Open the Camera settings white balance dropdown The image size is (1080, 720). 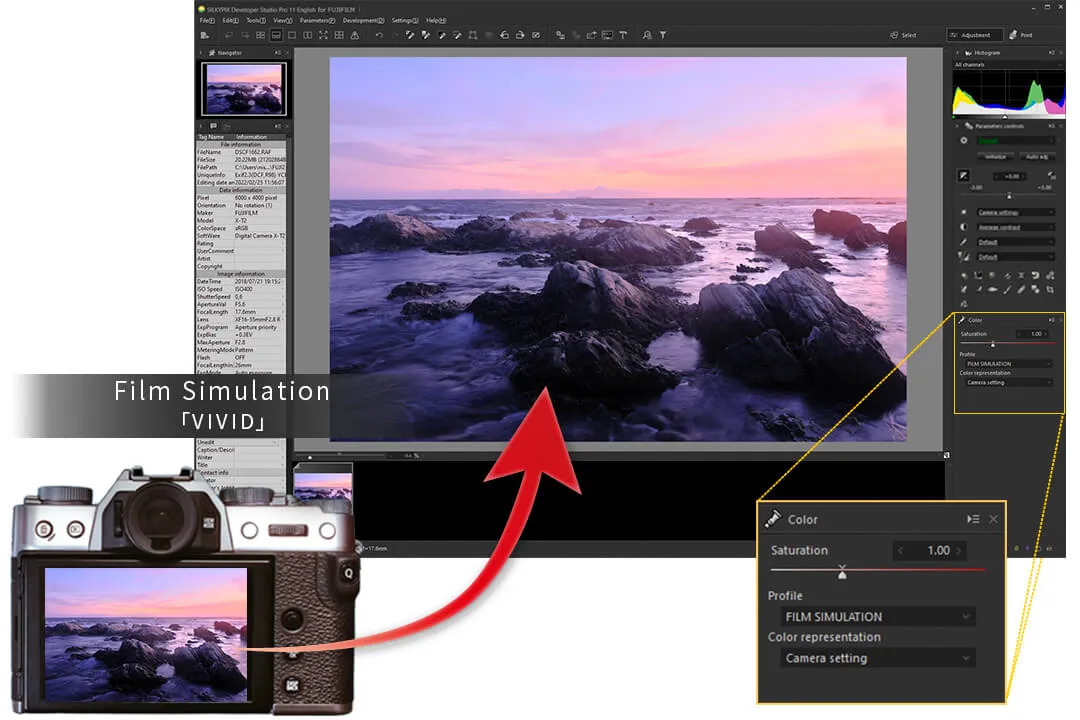[x=1015, y=212]
